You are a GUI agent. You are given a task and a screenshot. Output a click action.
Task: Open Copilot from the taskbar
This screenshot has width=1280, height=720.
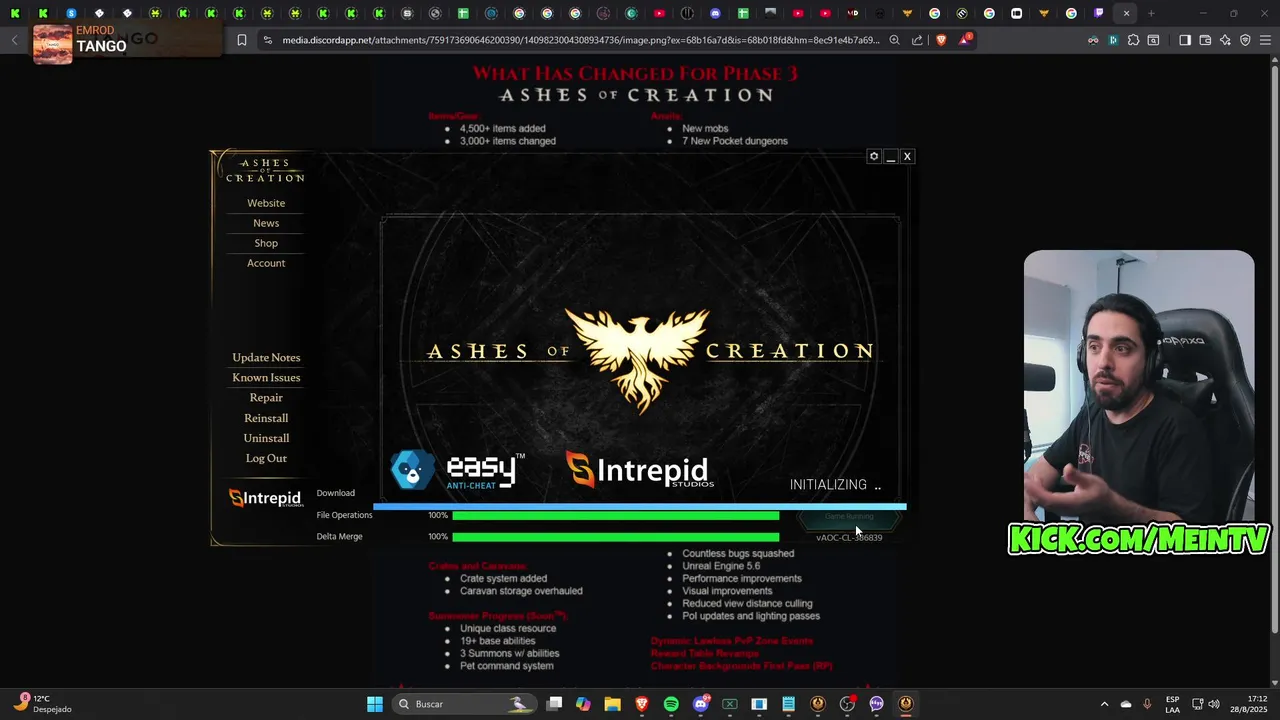[584, 704]
